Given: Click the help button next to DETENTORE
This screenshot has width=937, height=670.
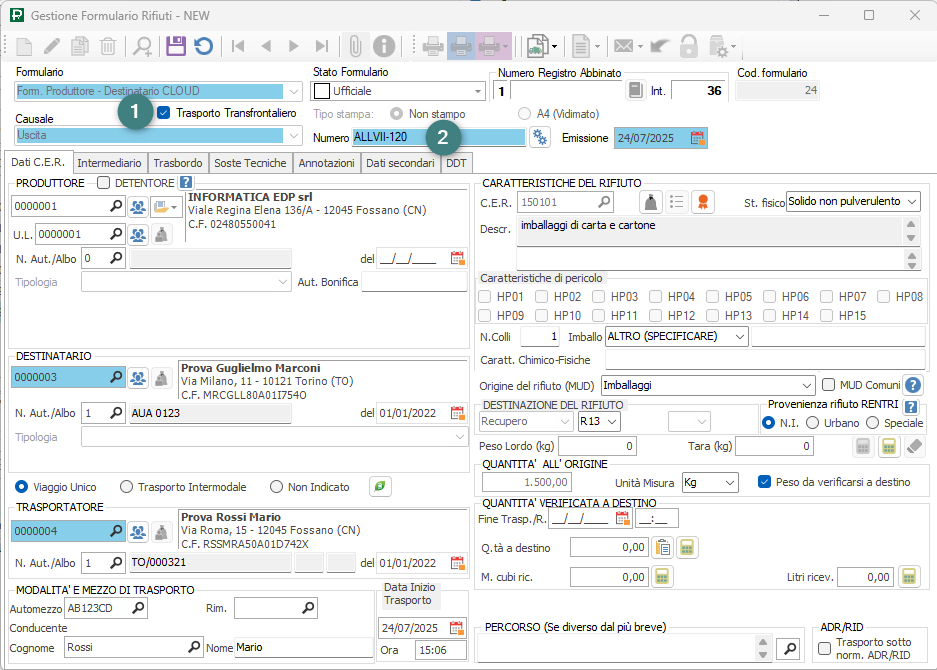Looking at the screenshot, I should click(185, 182).
